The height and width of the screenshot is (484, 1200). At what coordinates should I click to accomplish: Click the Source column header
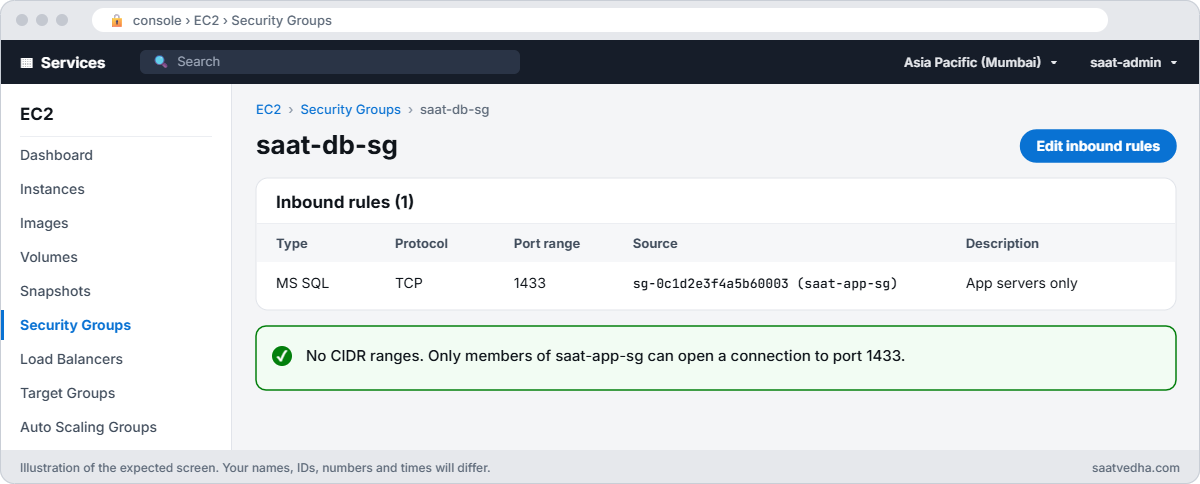pos(655,243)
